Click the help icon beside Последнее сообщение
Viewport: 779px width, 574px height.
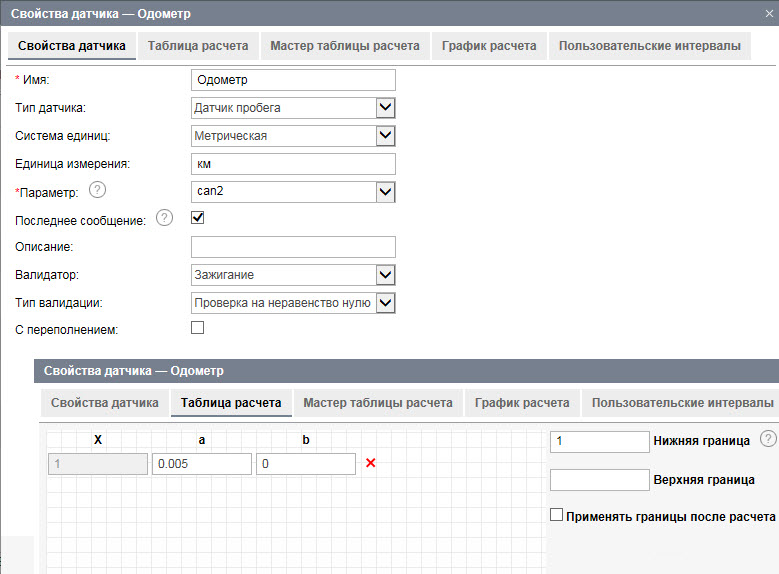(165, 219)
